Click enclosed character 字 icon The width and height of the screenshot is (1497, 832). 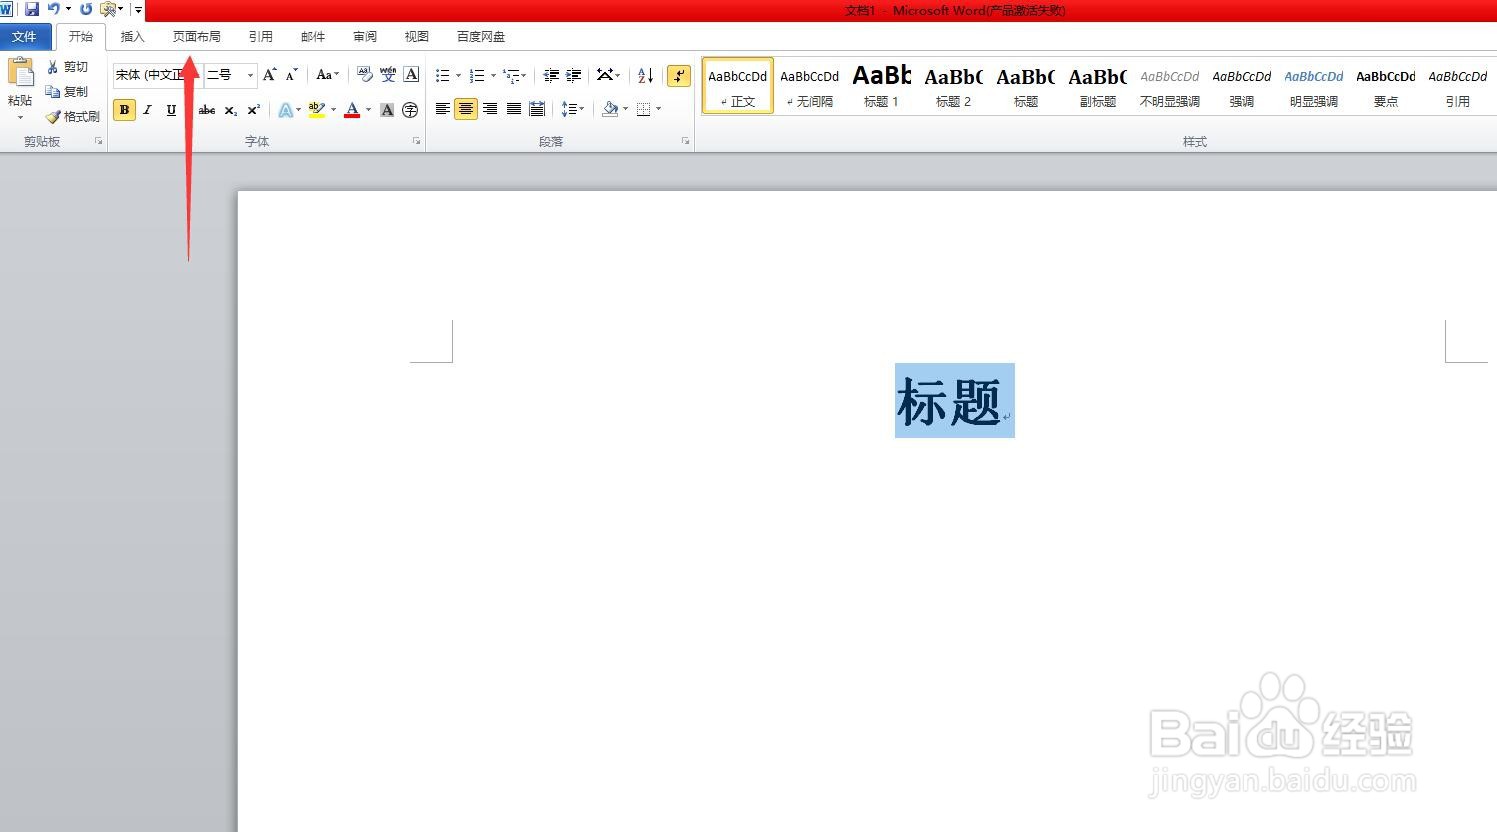click(x=410, y=110)
